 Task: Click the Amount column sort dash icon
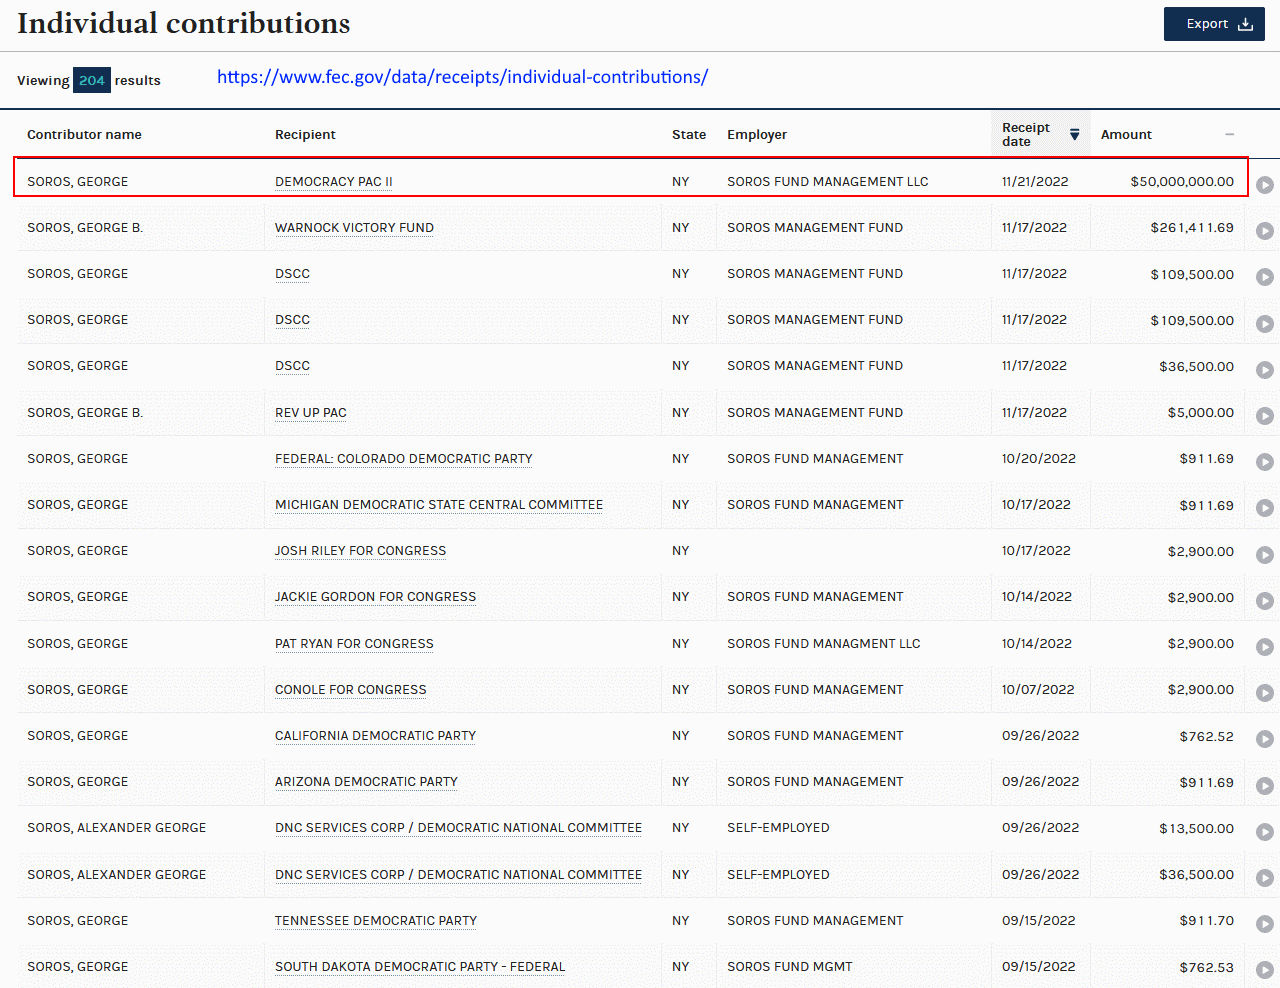coord(1229,134)
